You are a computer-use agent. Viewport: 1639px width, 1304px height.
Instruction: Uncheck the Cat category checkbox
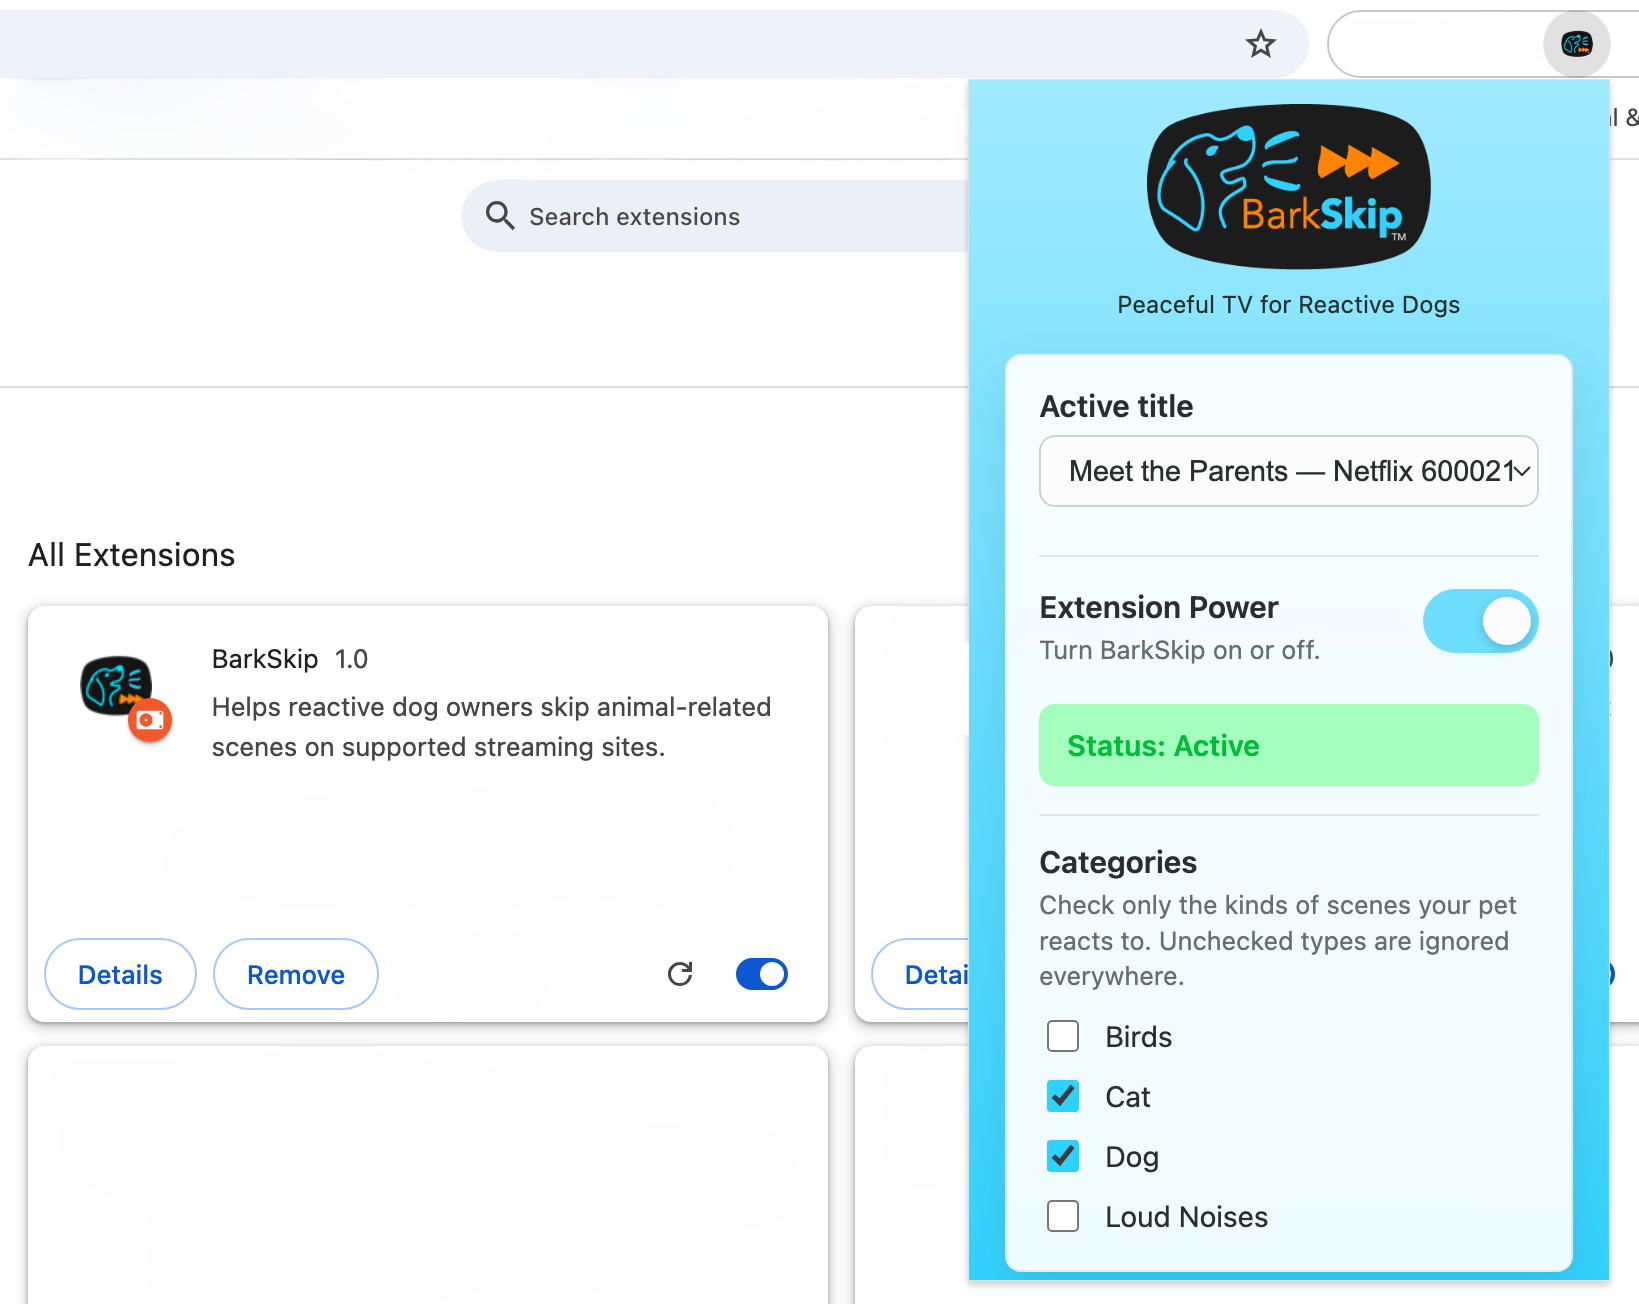[1063, 1096]
